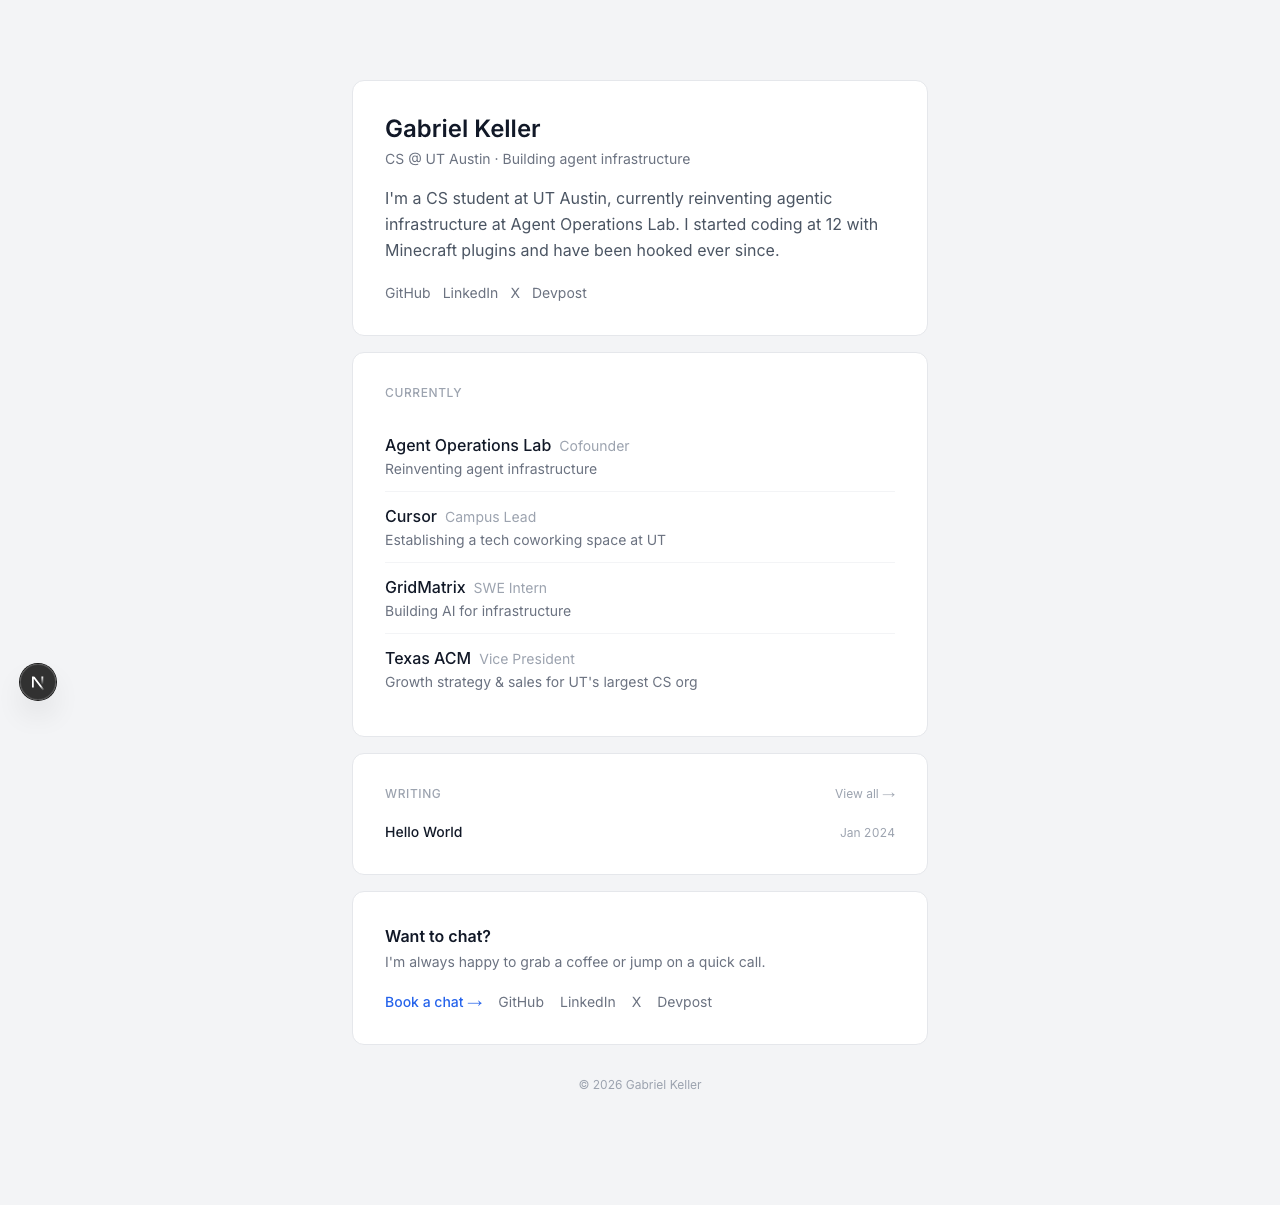Screen dimensions: 1280x1205
Task: Open GitHub link in the profile header card
Action: (407, 293)
